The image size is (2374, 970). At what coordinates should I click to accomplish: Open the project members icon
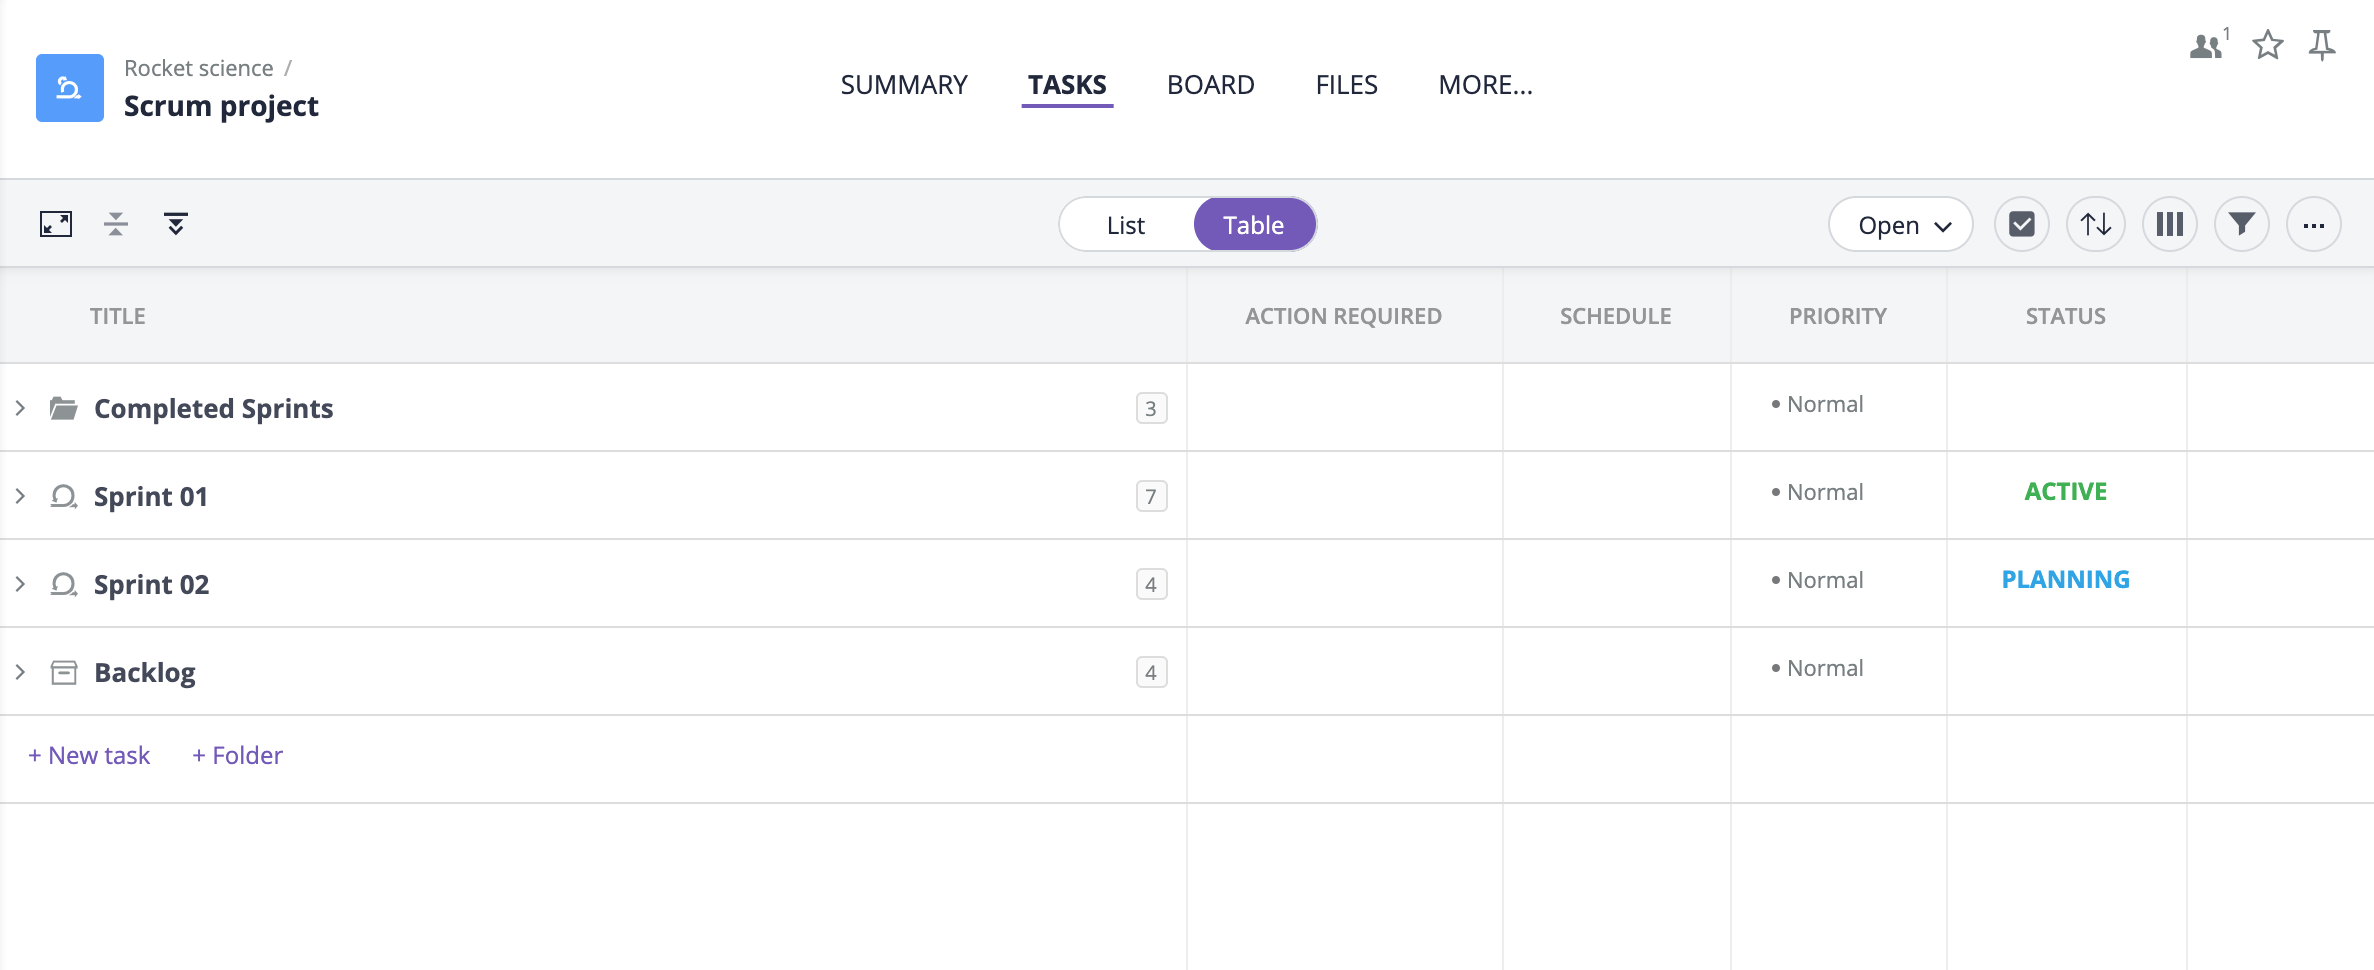pyautogui.click(x=2208, y=45)
